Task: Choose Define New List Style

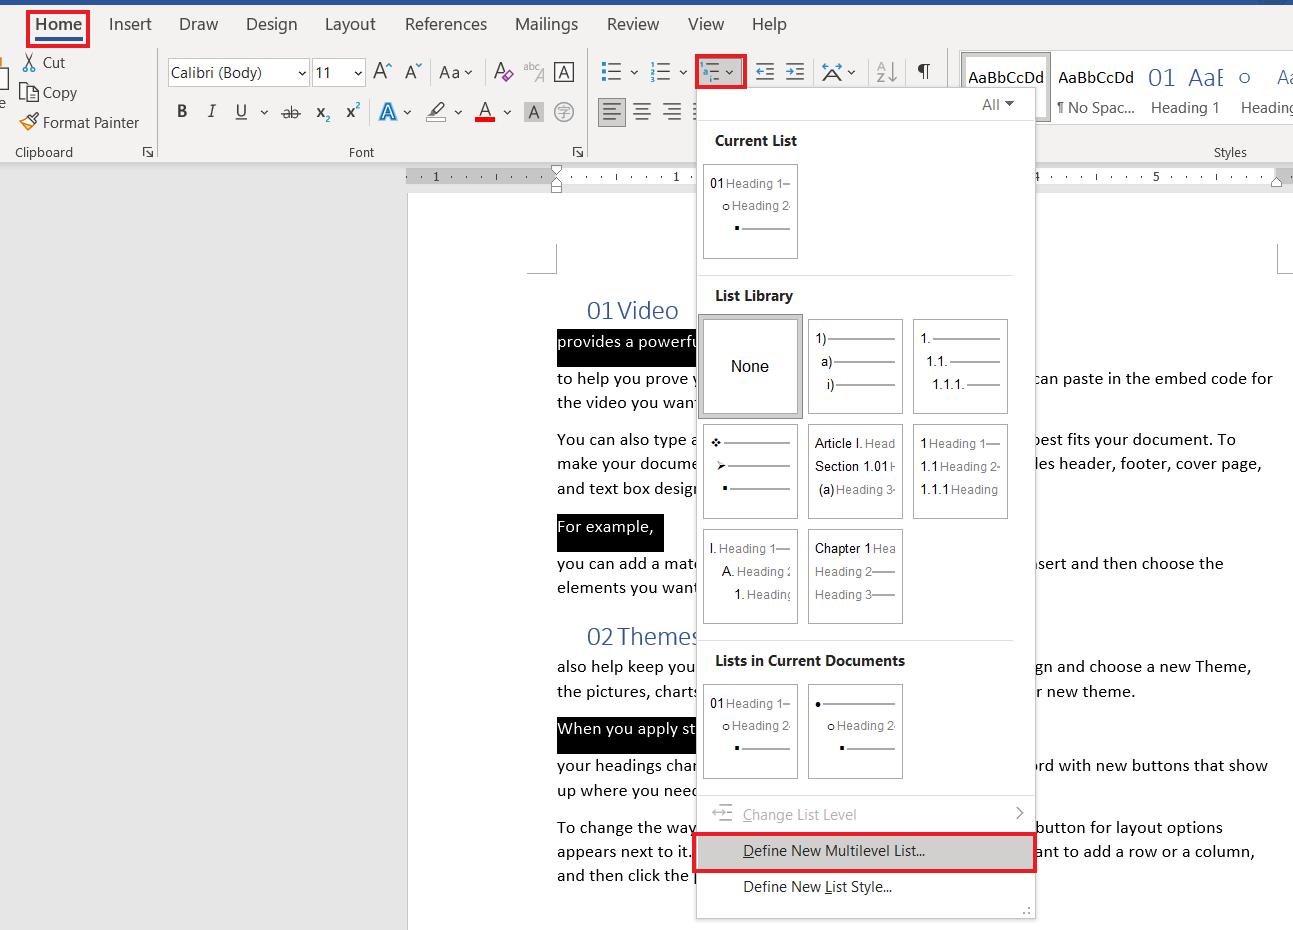Action: click(x=817, y=887)
